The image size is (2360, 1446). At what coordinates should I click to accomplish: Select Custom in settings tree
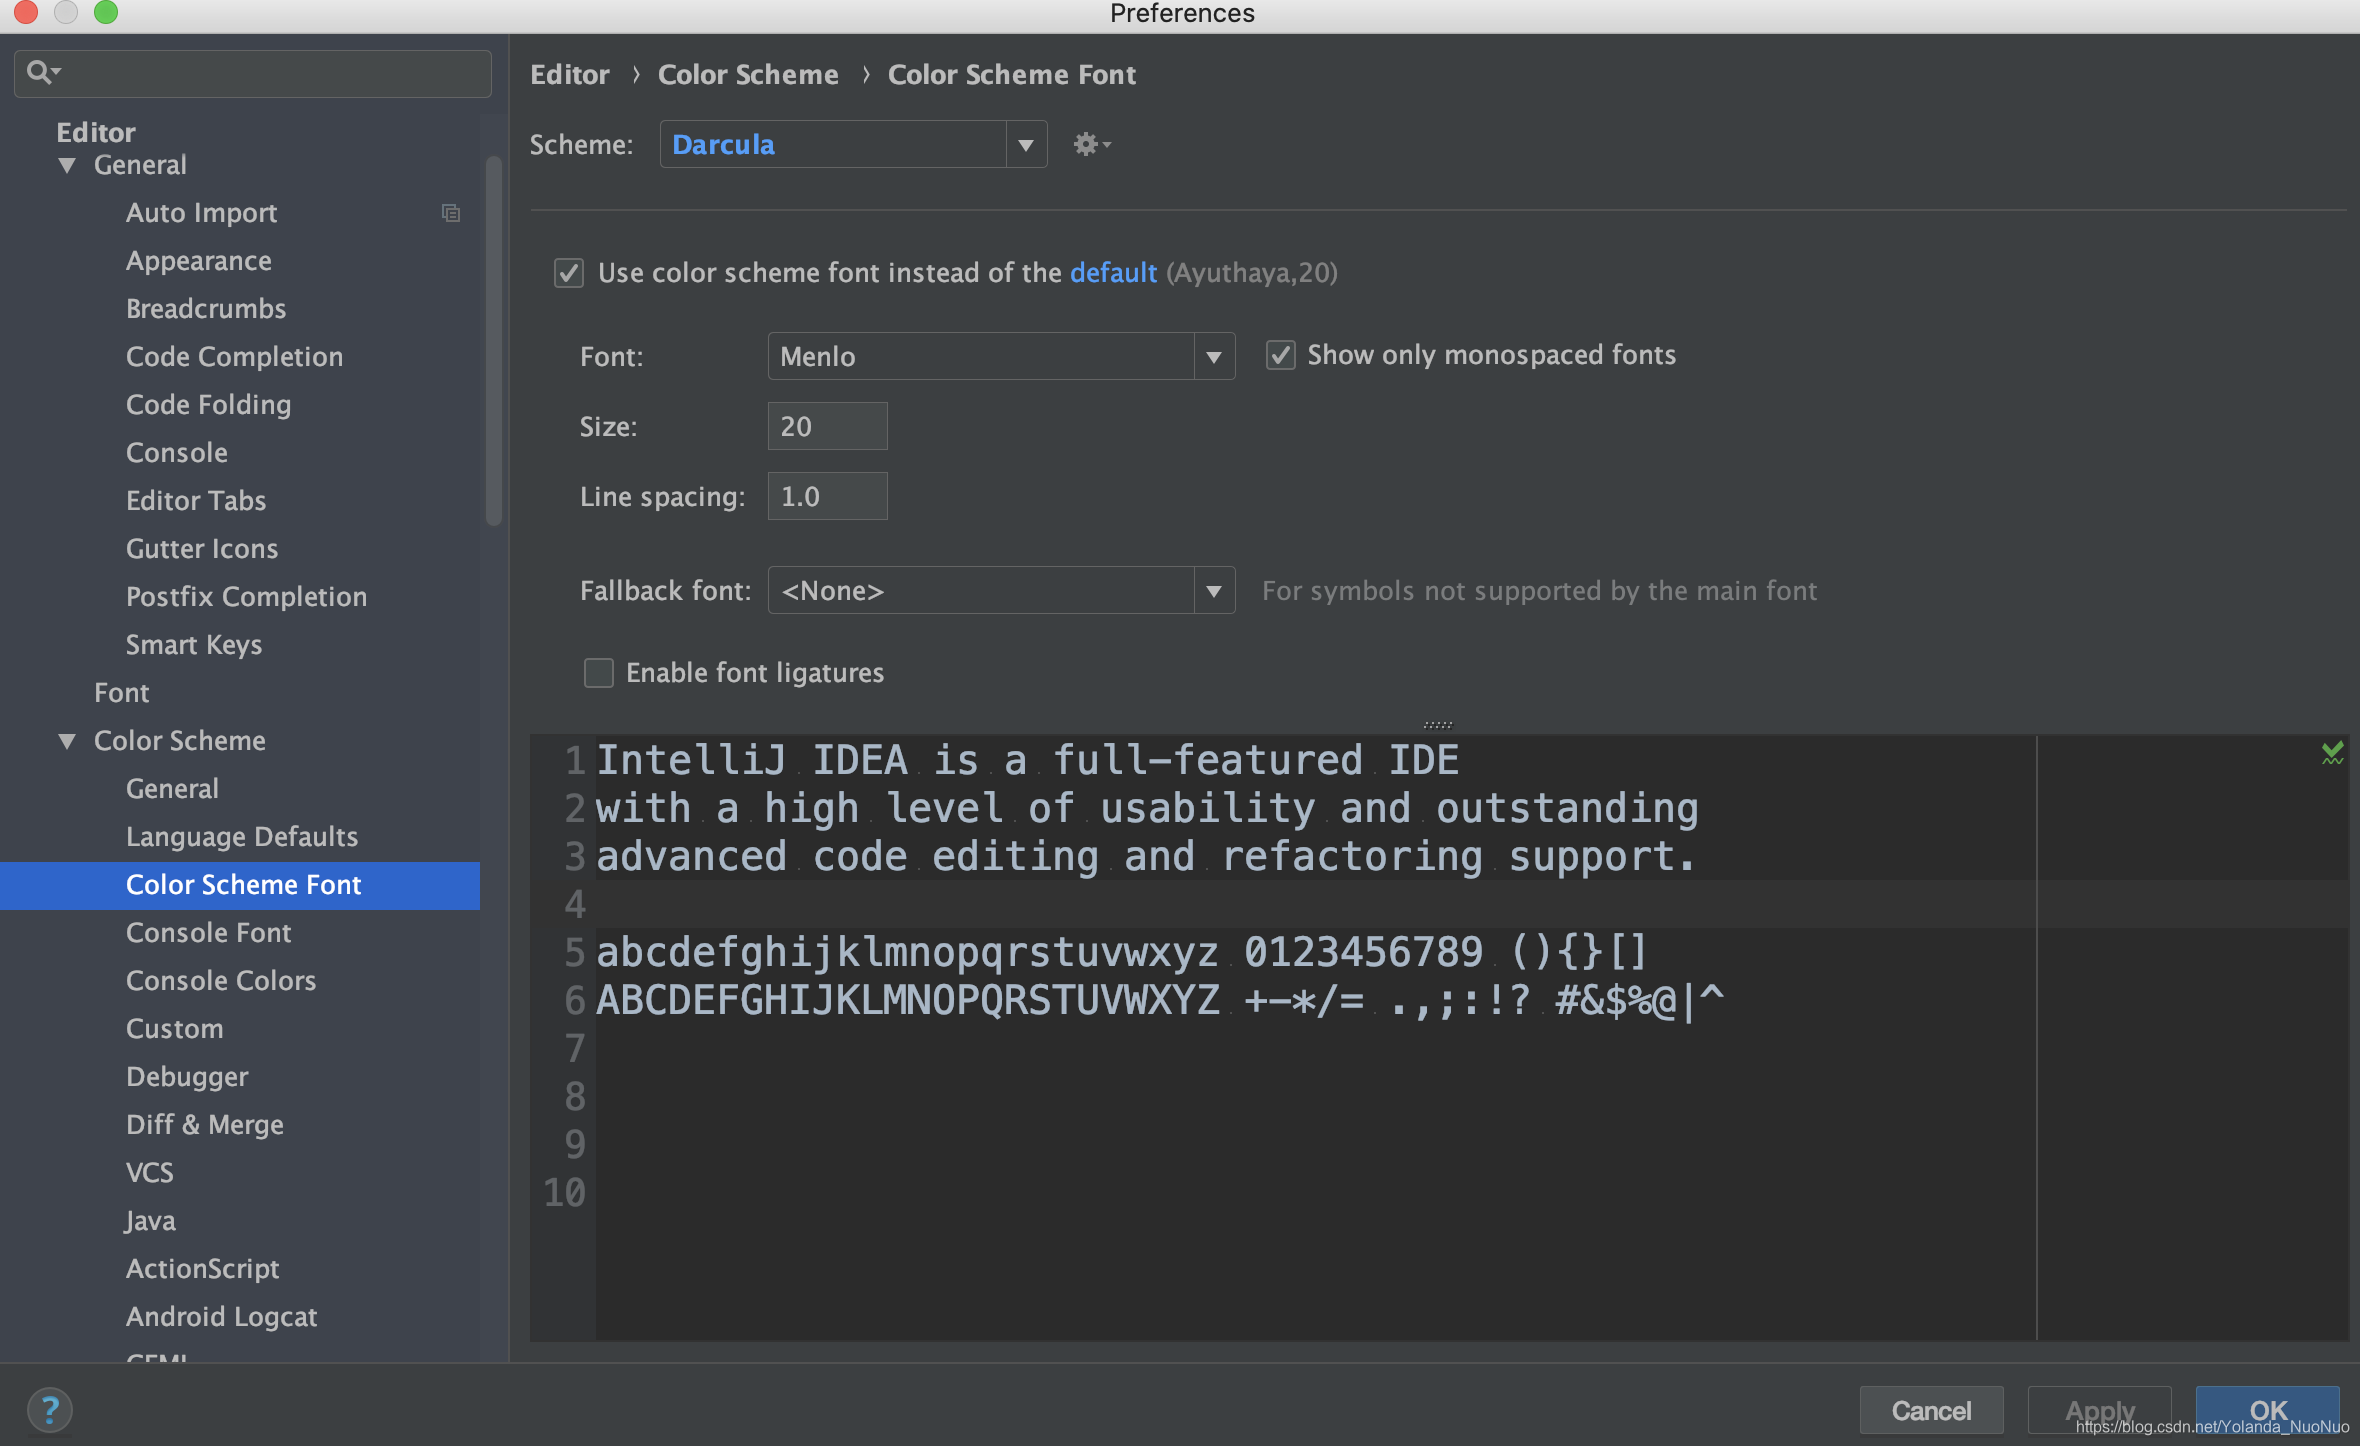pyautogui.click(x=175, y=1029)
